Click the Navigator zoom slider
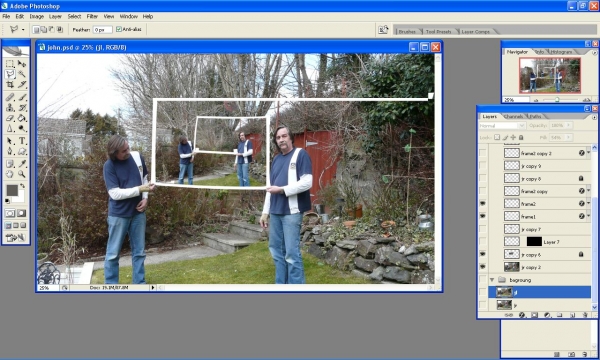Viewport: 600px width, 360px height. tap(557, 100)
